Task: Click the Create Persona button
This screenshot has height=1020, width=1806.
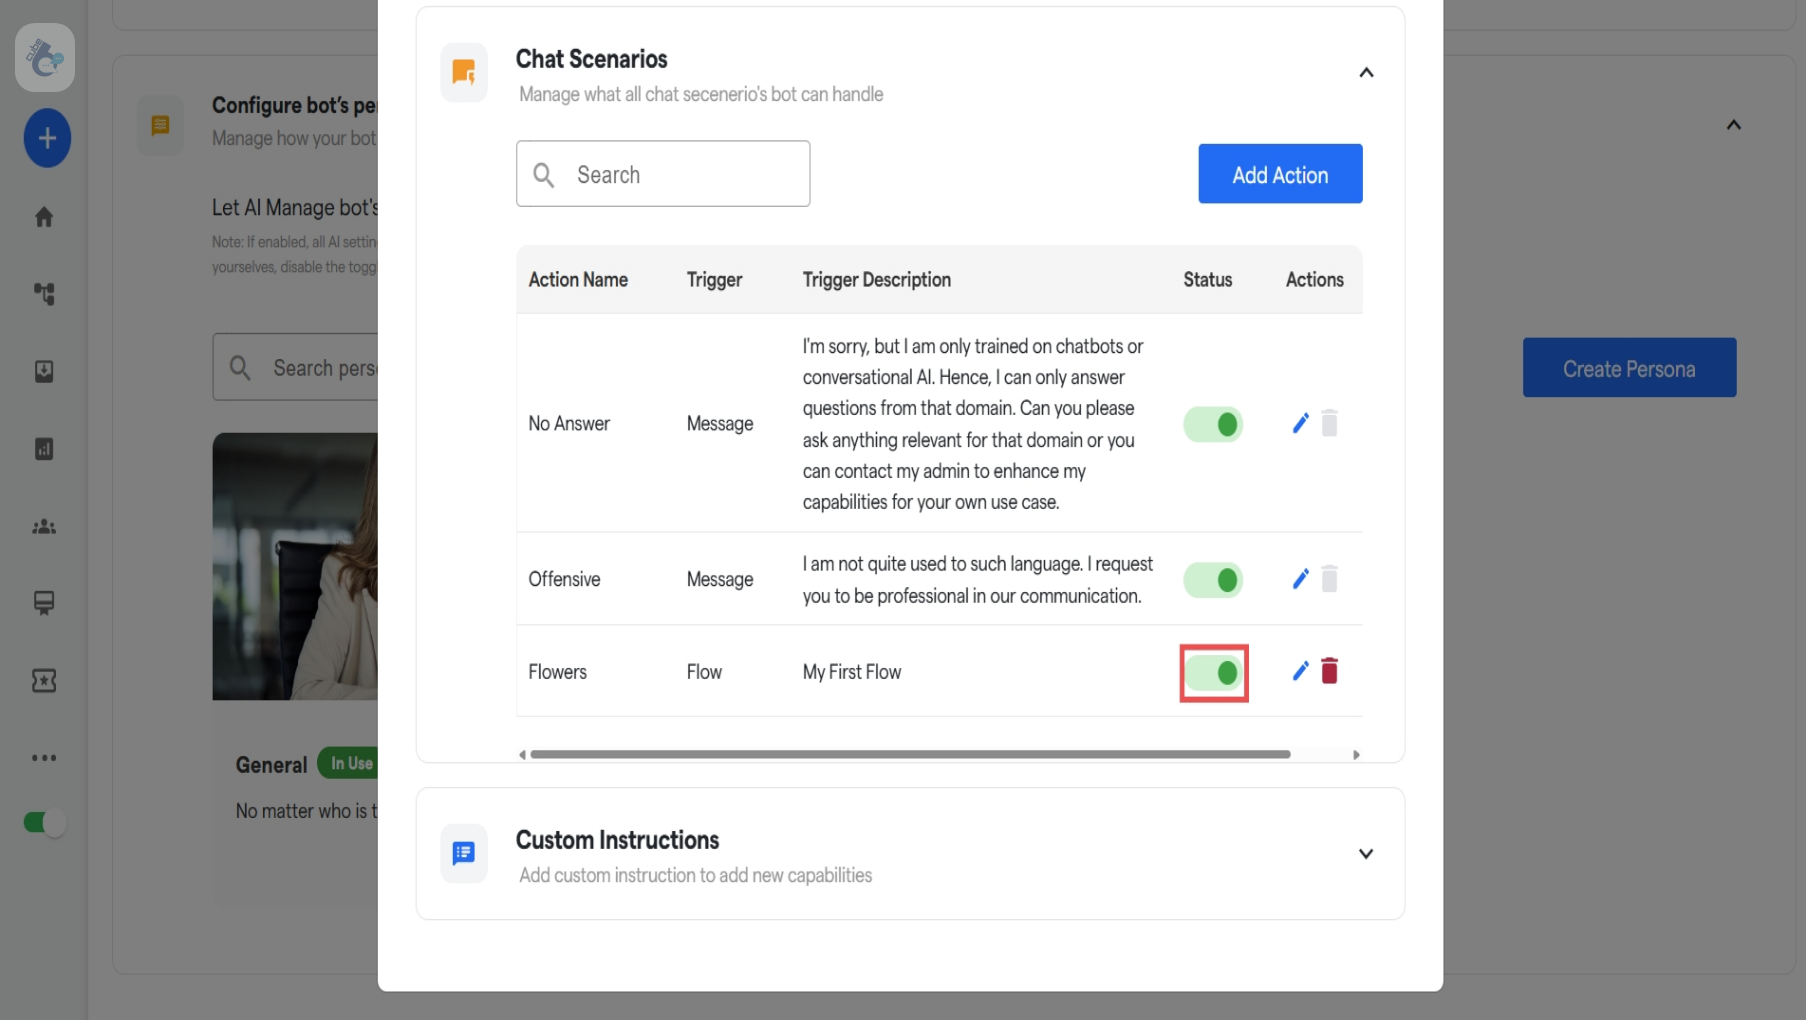Action: pos(1629,368)
